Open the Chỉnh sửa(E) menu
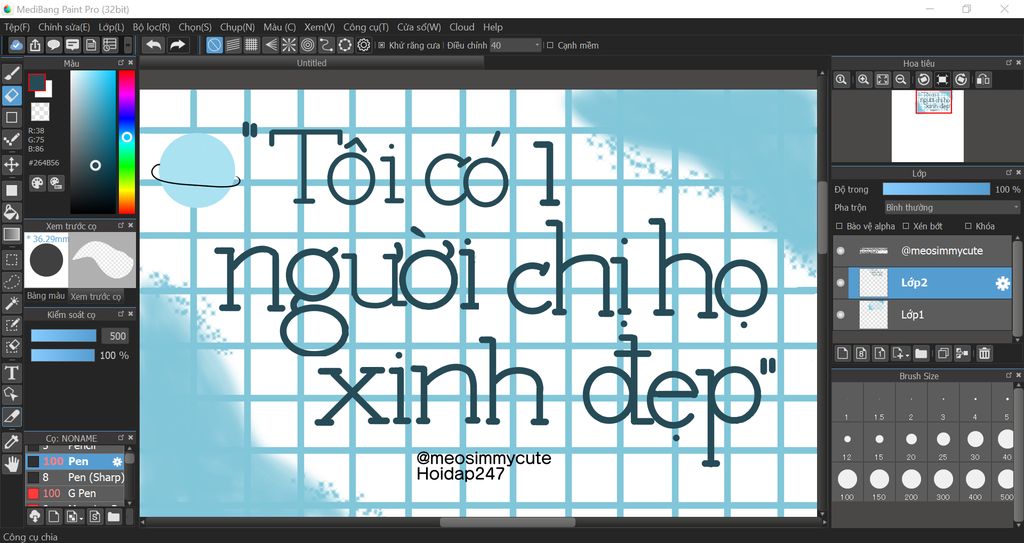This screenshot has width=1024, height=543. (x=64, y=27)
